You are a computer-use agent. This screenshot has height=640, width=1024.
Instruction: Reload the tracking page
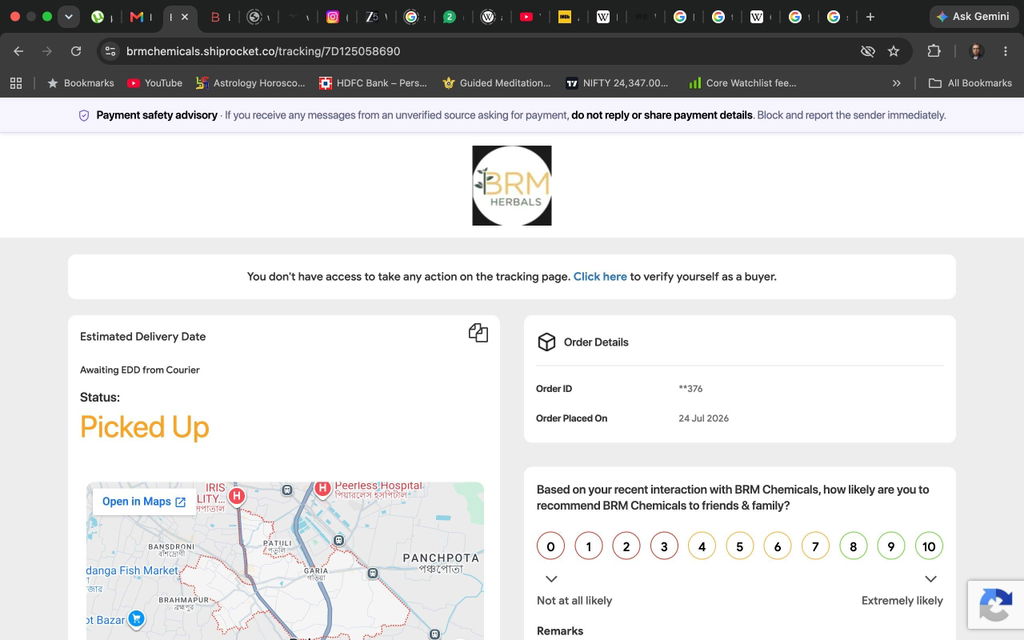[76, 51]
